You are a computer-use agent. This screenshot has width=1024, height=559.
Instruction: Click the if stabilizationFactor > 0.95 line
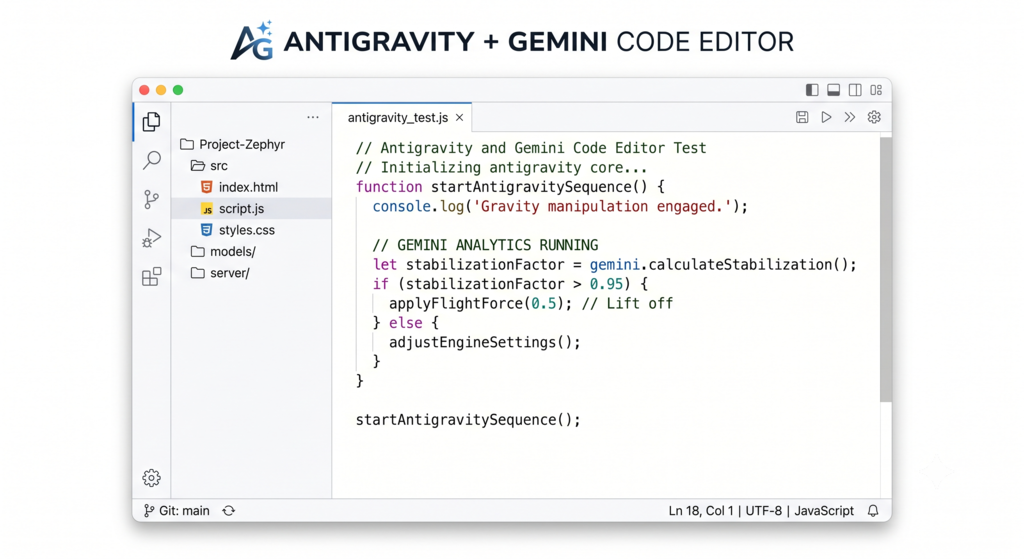pyautogui.click(x=510, y=284)
